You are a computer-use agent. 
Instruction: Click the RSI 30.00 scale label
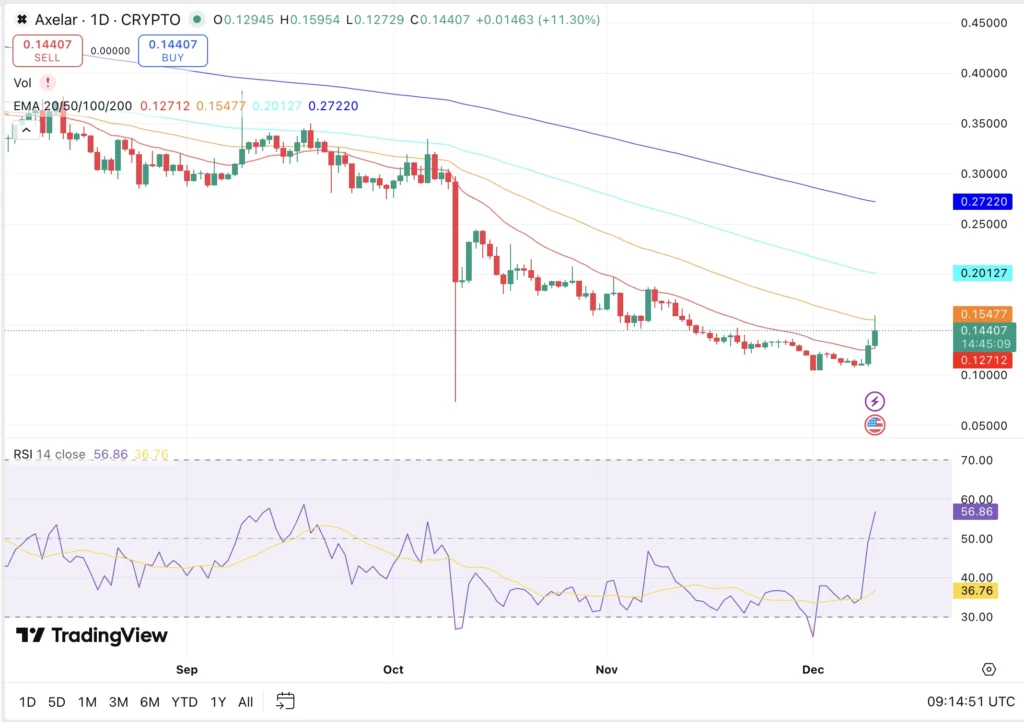pyautogui.click(x=976, y=617)
